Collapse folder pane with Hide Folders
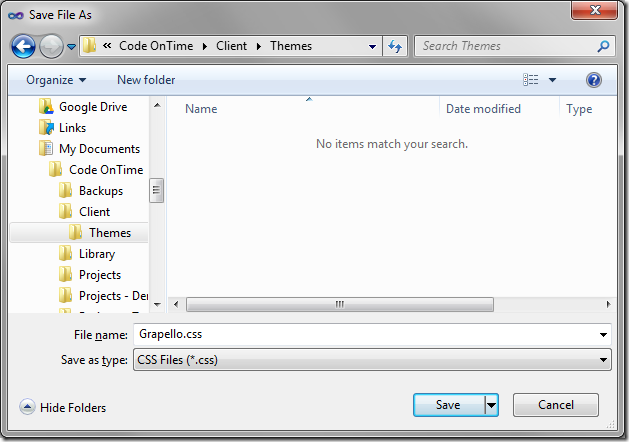The height and width of the screenshot is (442, 629). (63, 408)
